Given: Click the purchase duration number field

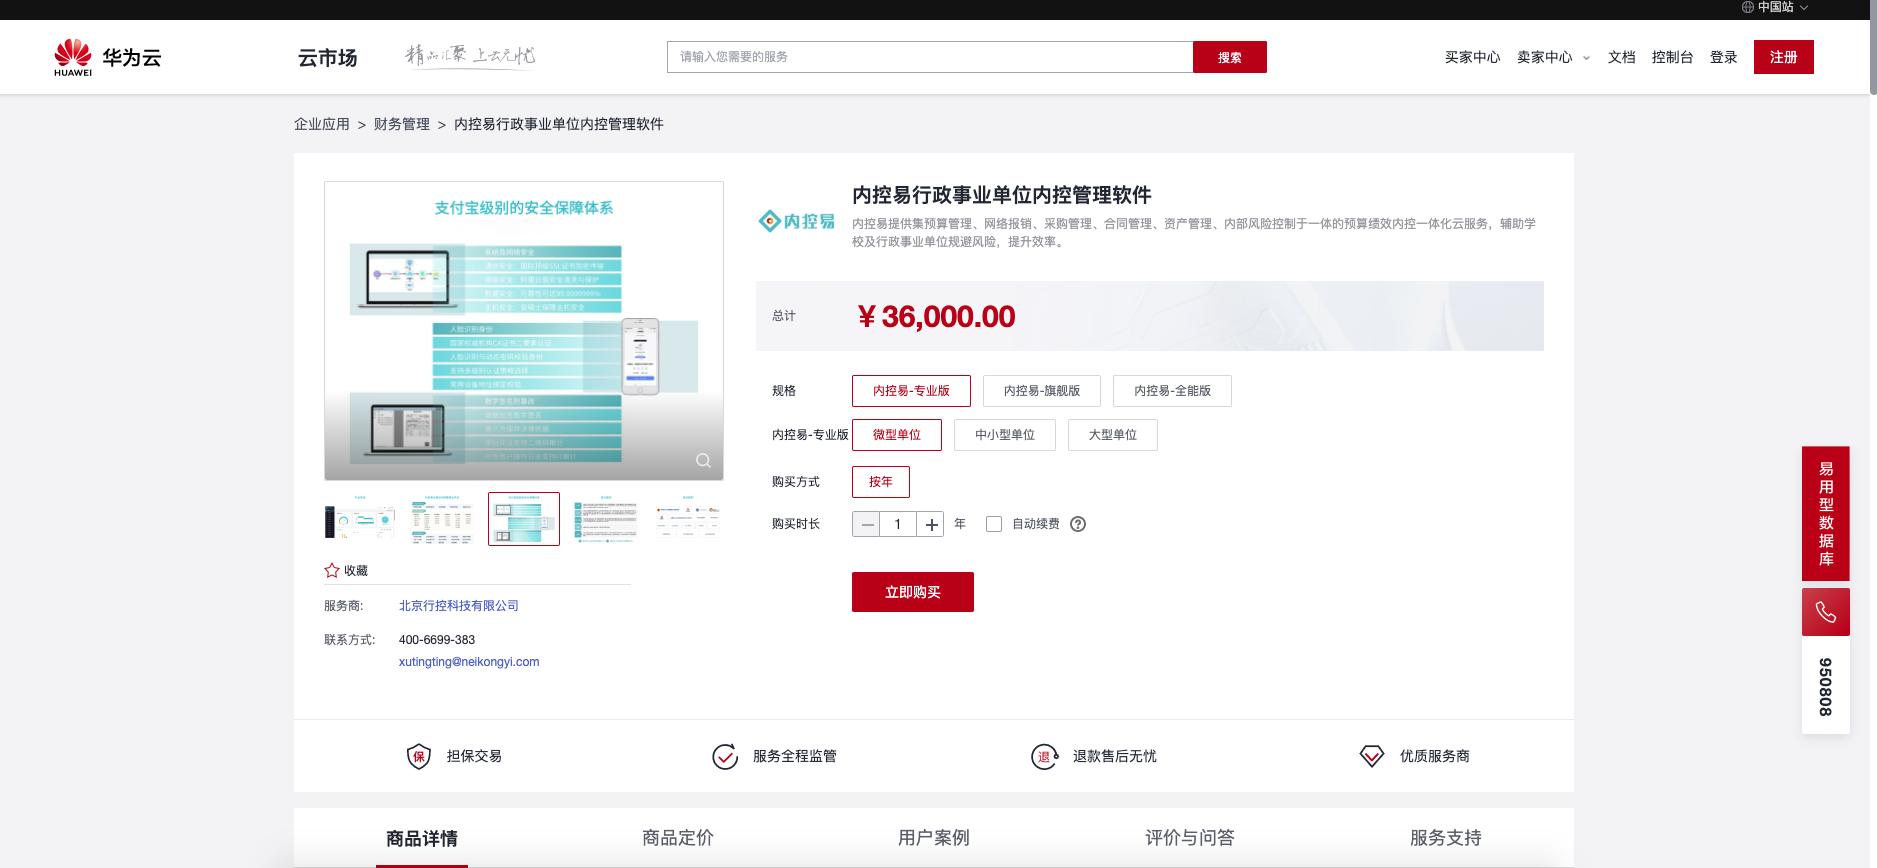Looking at the screenshot, I should coord(898,524).
